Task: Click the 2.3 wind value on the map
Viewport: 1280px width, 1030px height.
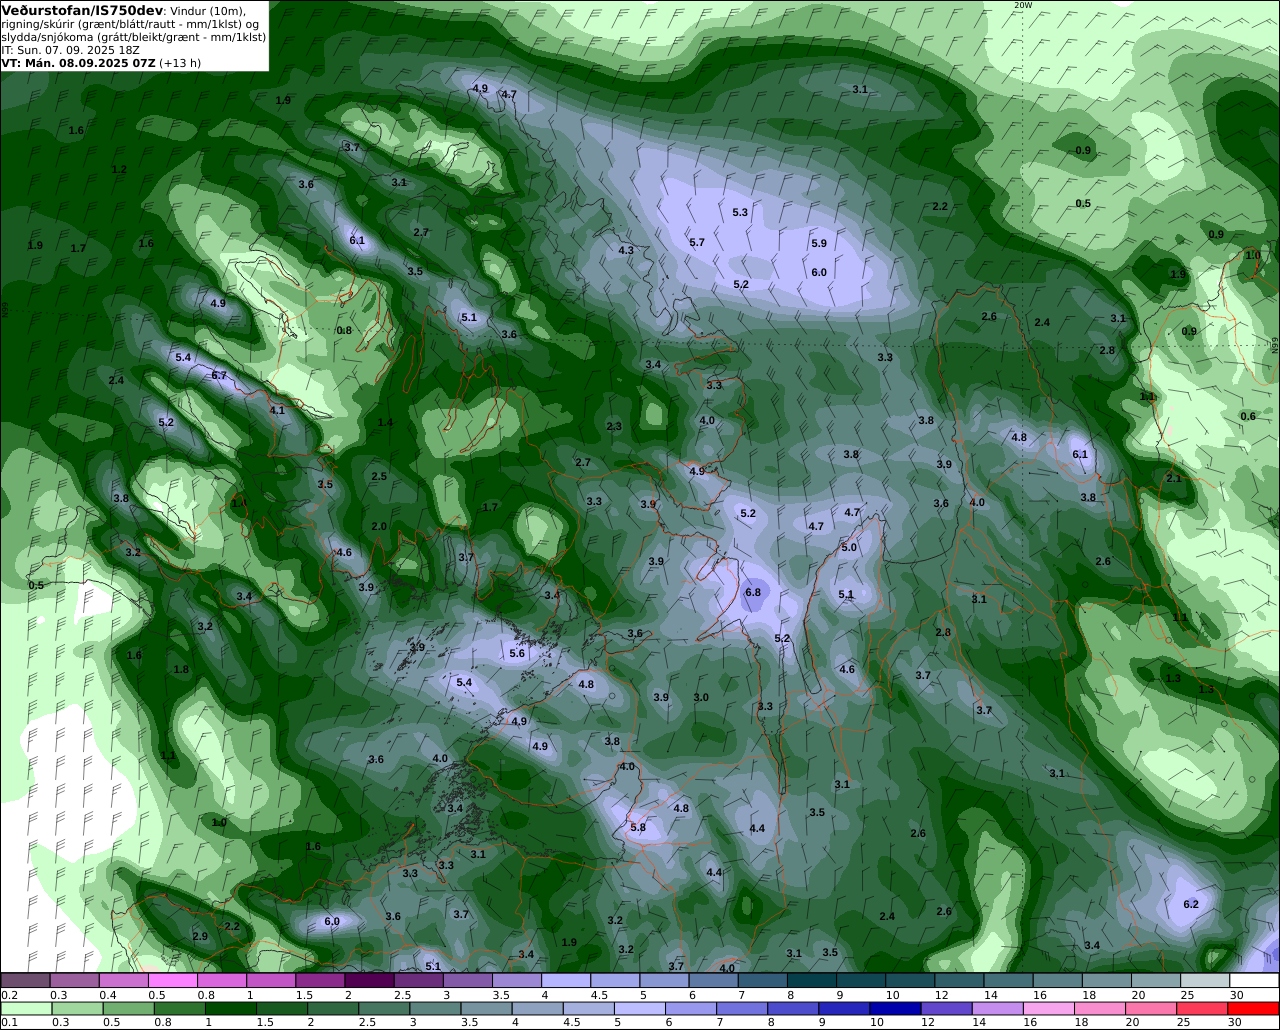Action: [x=614, y=426]
